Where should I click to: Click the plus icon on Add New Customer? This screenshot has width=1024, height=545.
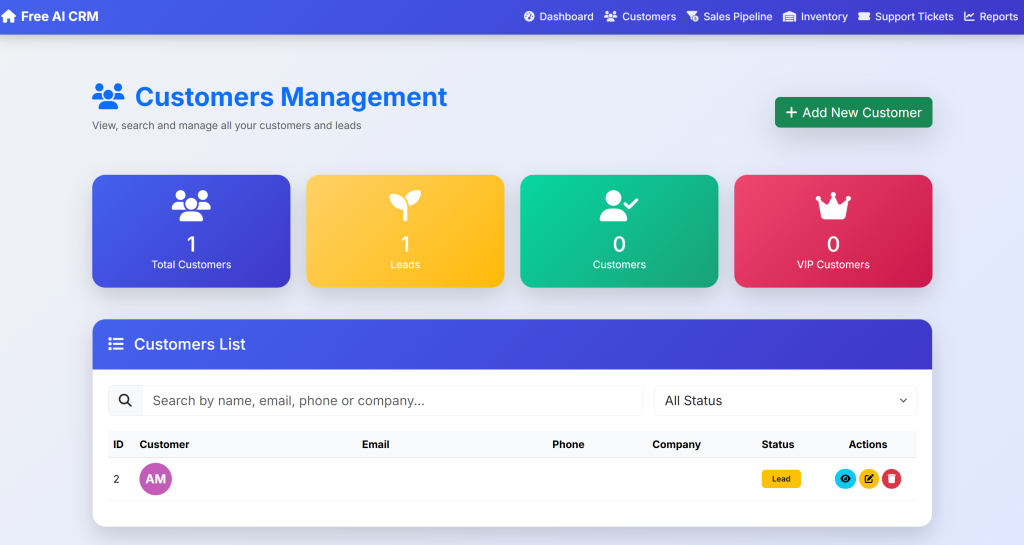(791, 112)
